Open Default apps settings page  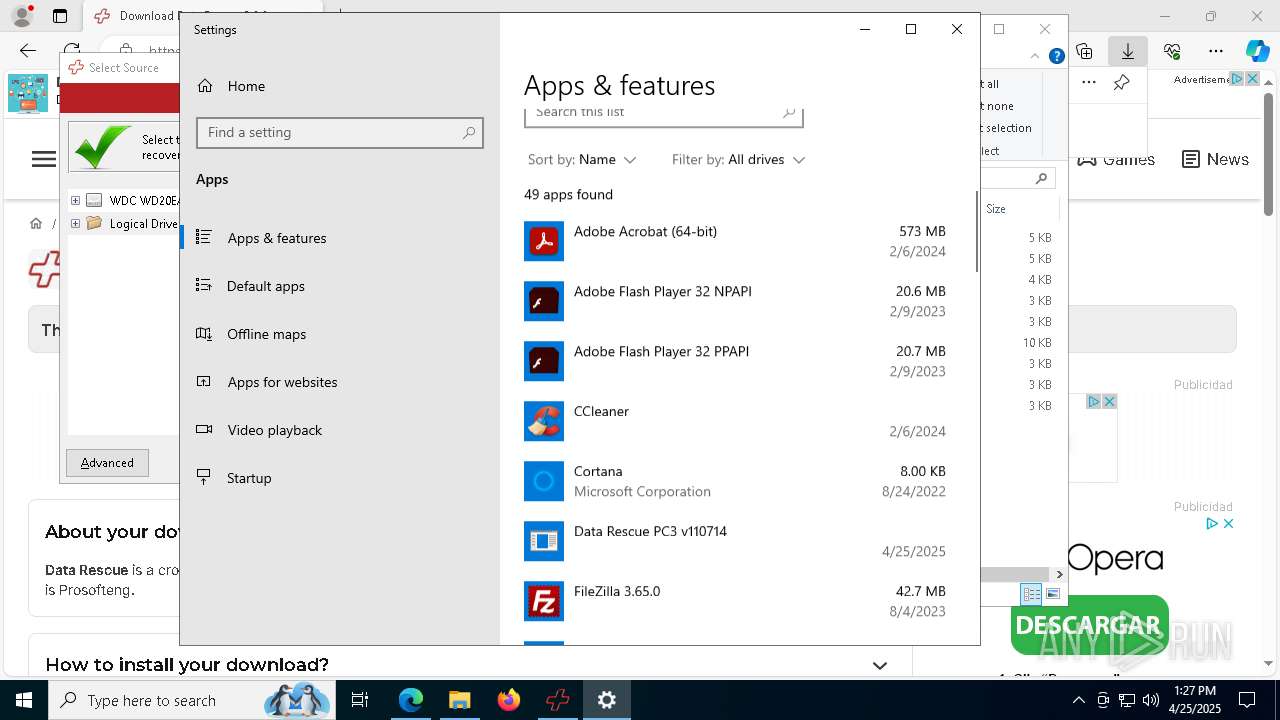pyautogui.click(x=339, y=286)
